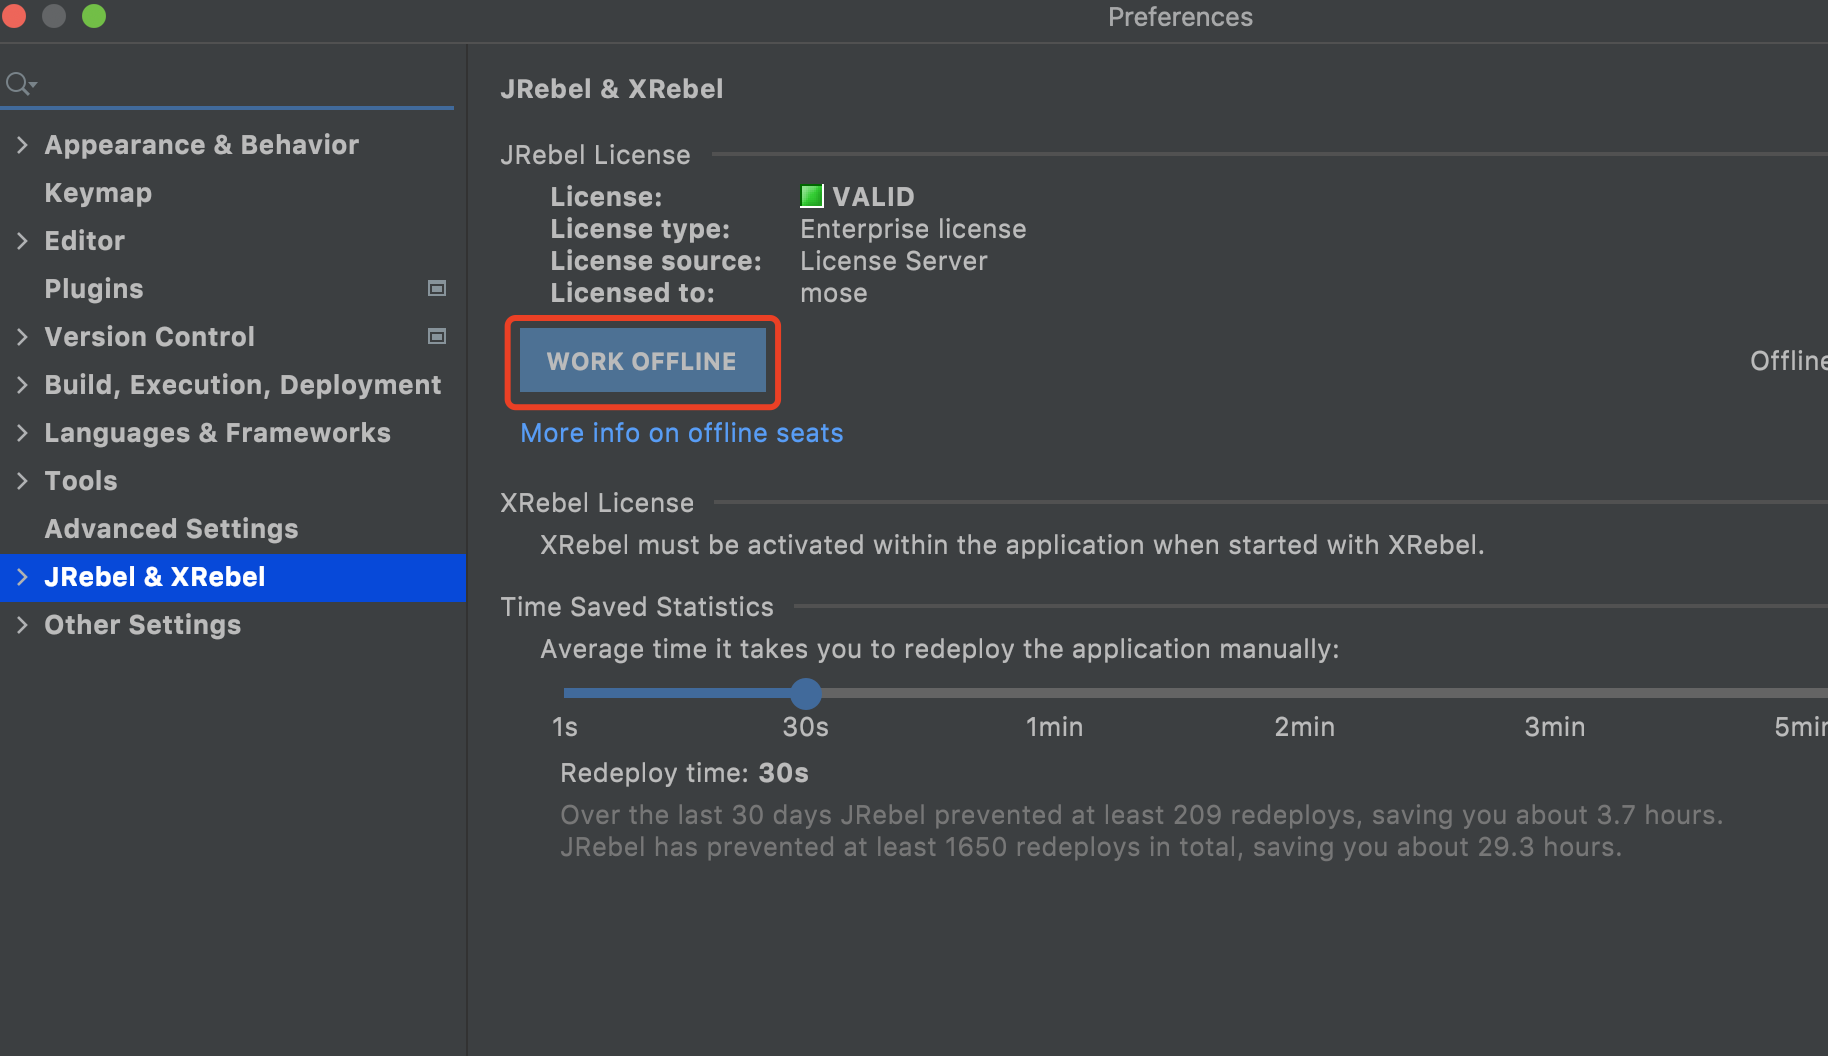Select Appearance & Behavior in the sidebar

pos(201,145)
